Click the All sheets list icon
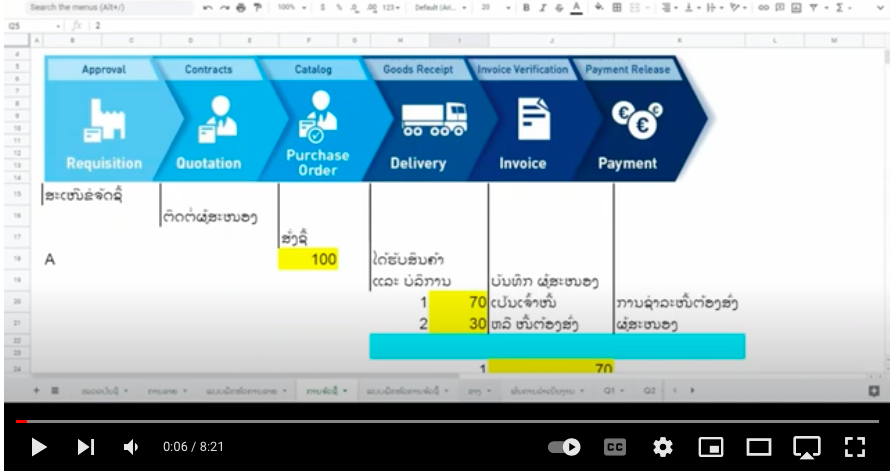 pyautogui.click(x=55, y=391)
